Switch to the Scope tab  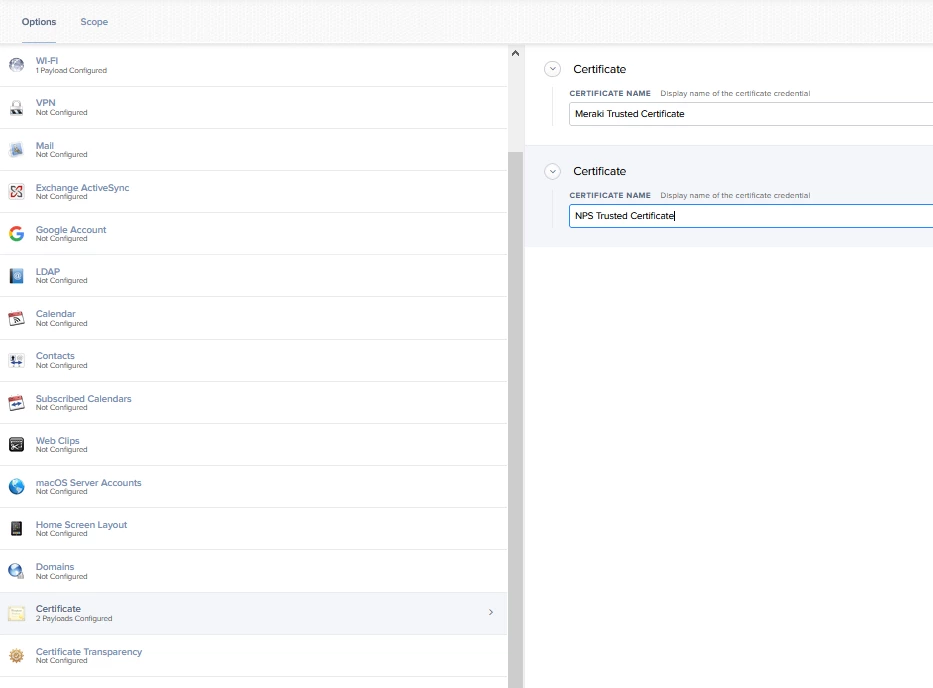pyautogui.click(x=94, y=22)
